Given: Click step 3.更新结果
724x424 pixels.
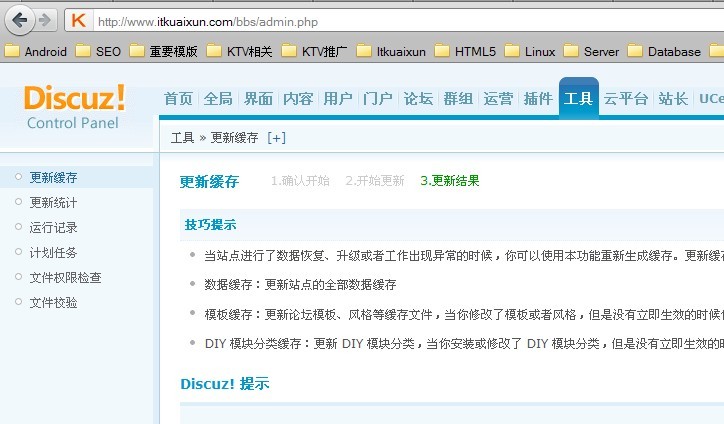Looking at the screenshot, I should coord(450,181).
